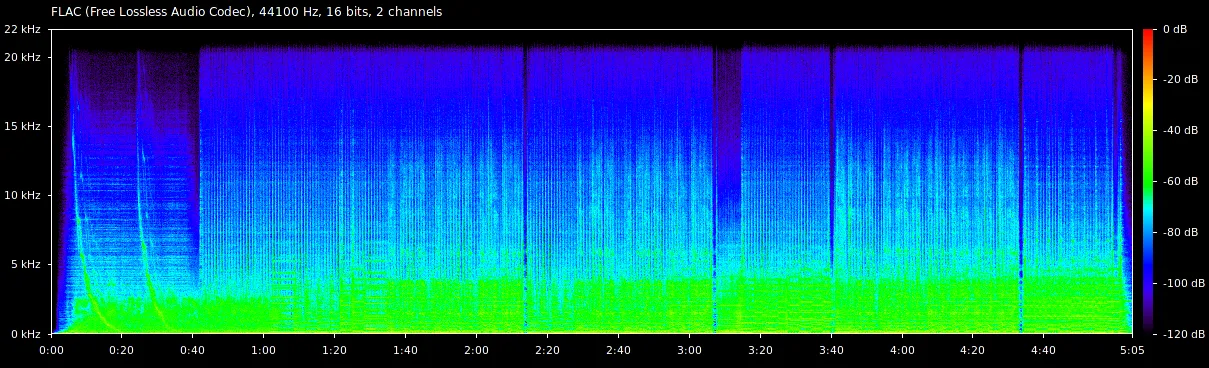Select the 5 kHz frequency axis label

pyautogui.click(x=26, y=265)
